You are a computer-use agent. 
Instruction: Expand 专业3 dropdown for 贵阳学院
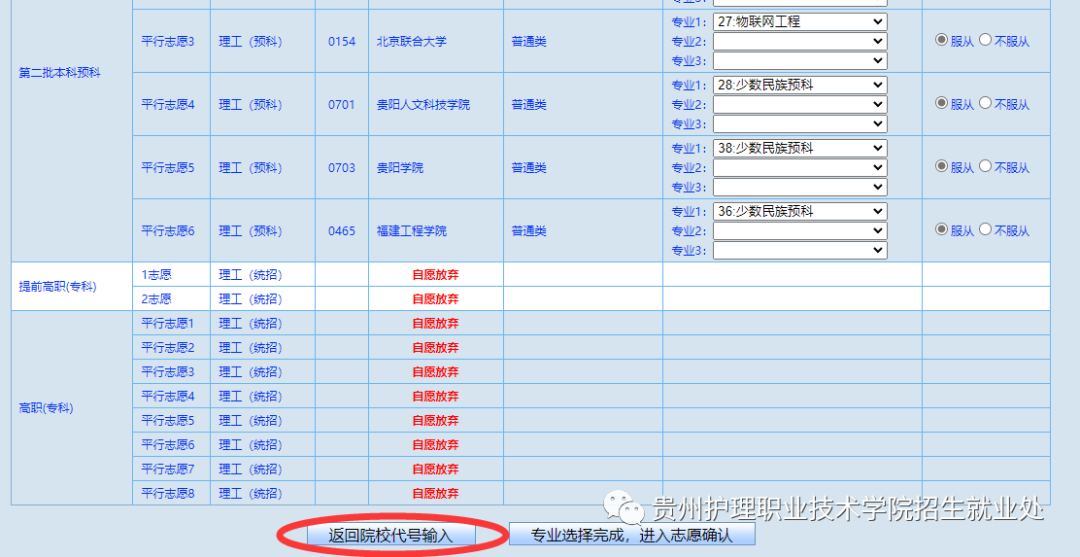[x=799, y=187]
